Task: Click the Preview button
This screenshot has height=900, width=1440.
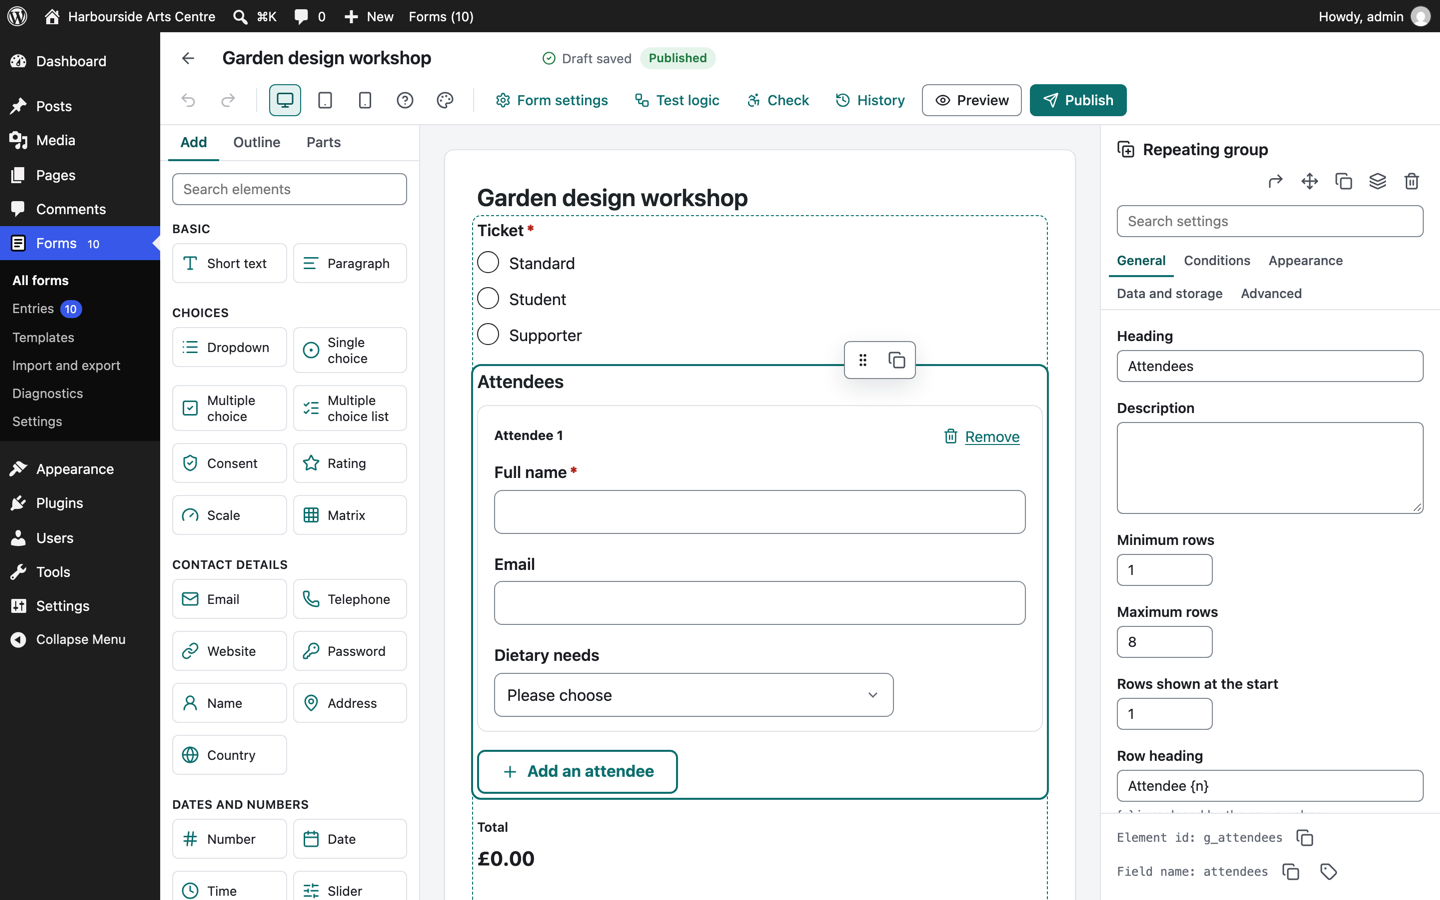Action: click(971, 100)
